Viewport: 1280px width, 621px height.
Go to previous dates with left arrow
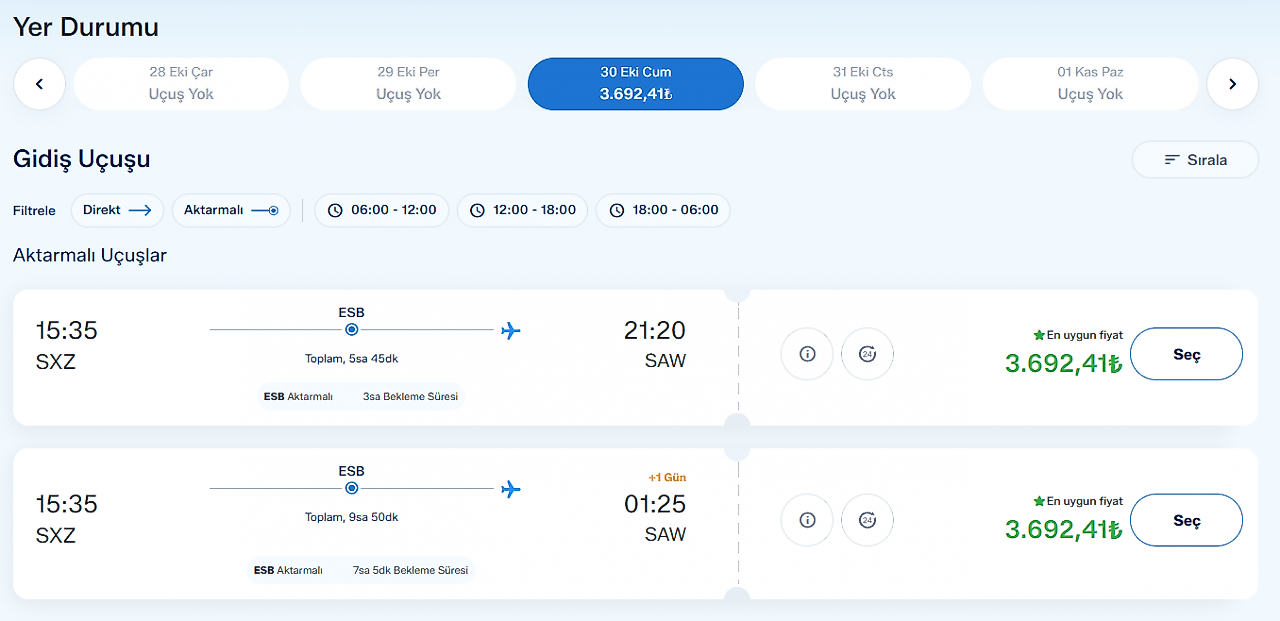coord(39,84)
